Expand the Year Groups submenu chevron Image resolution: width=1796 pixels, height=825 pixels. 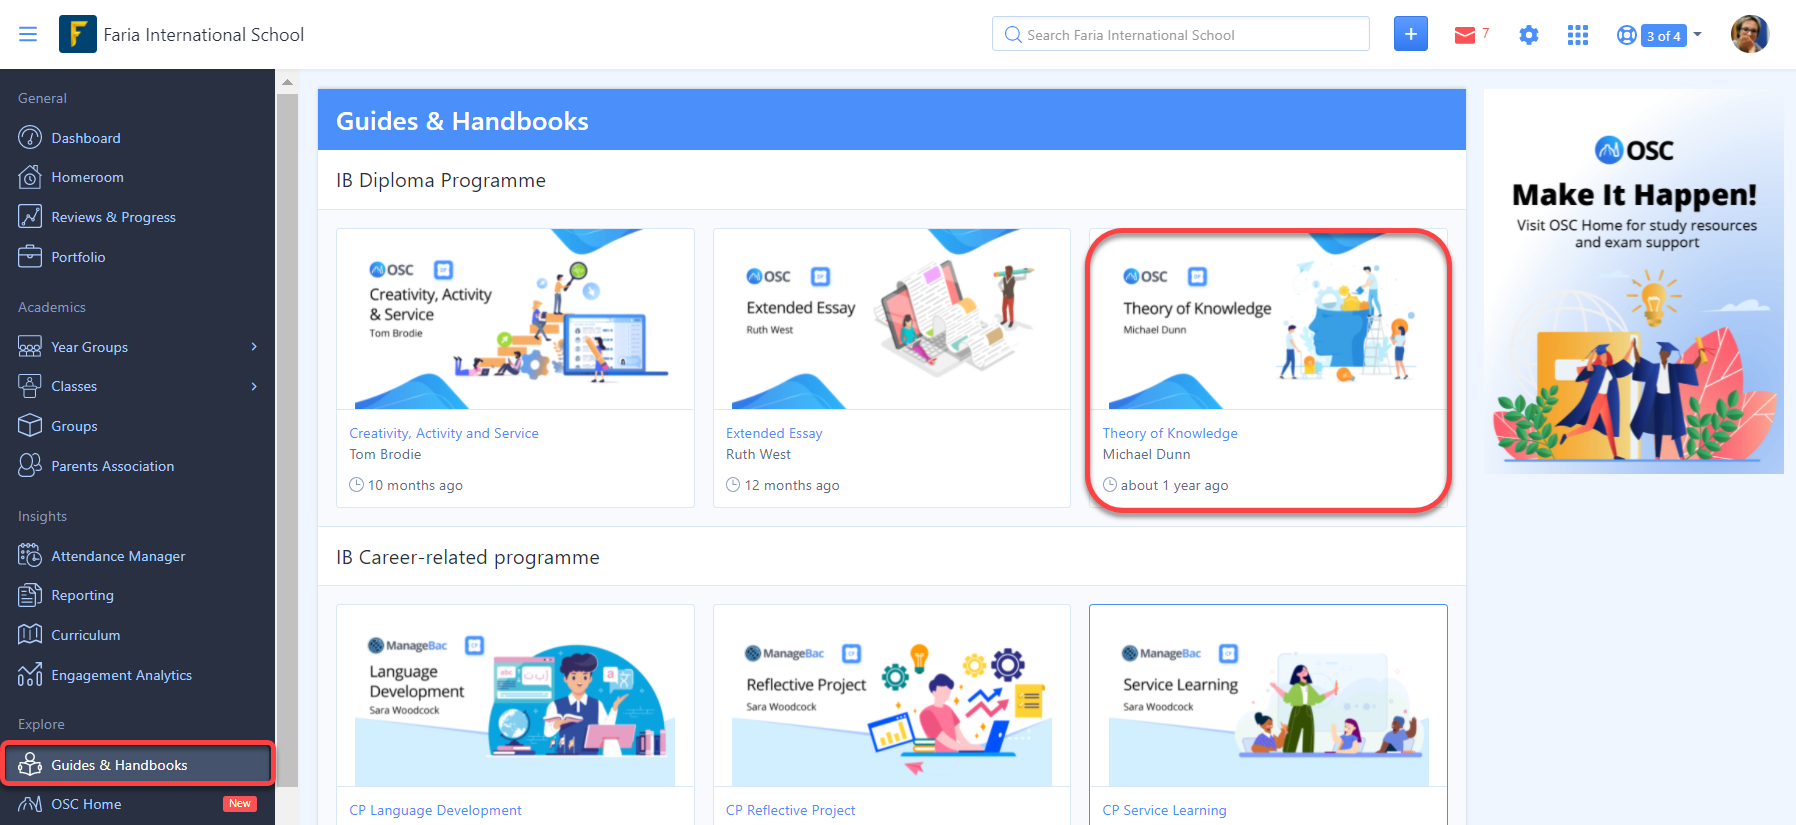pos(254,347)
